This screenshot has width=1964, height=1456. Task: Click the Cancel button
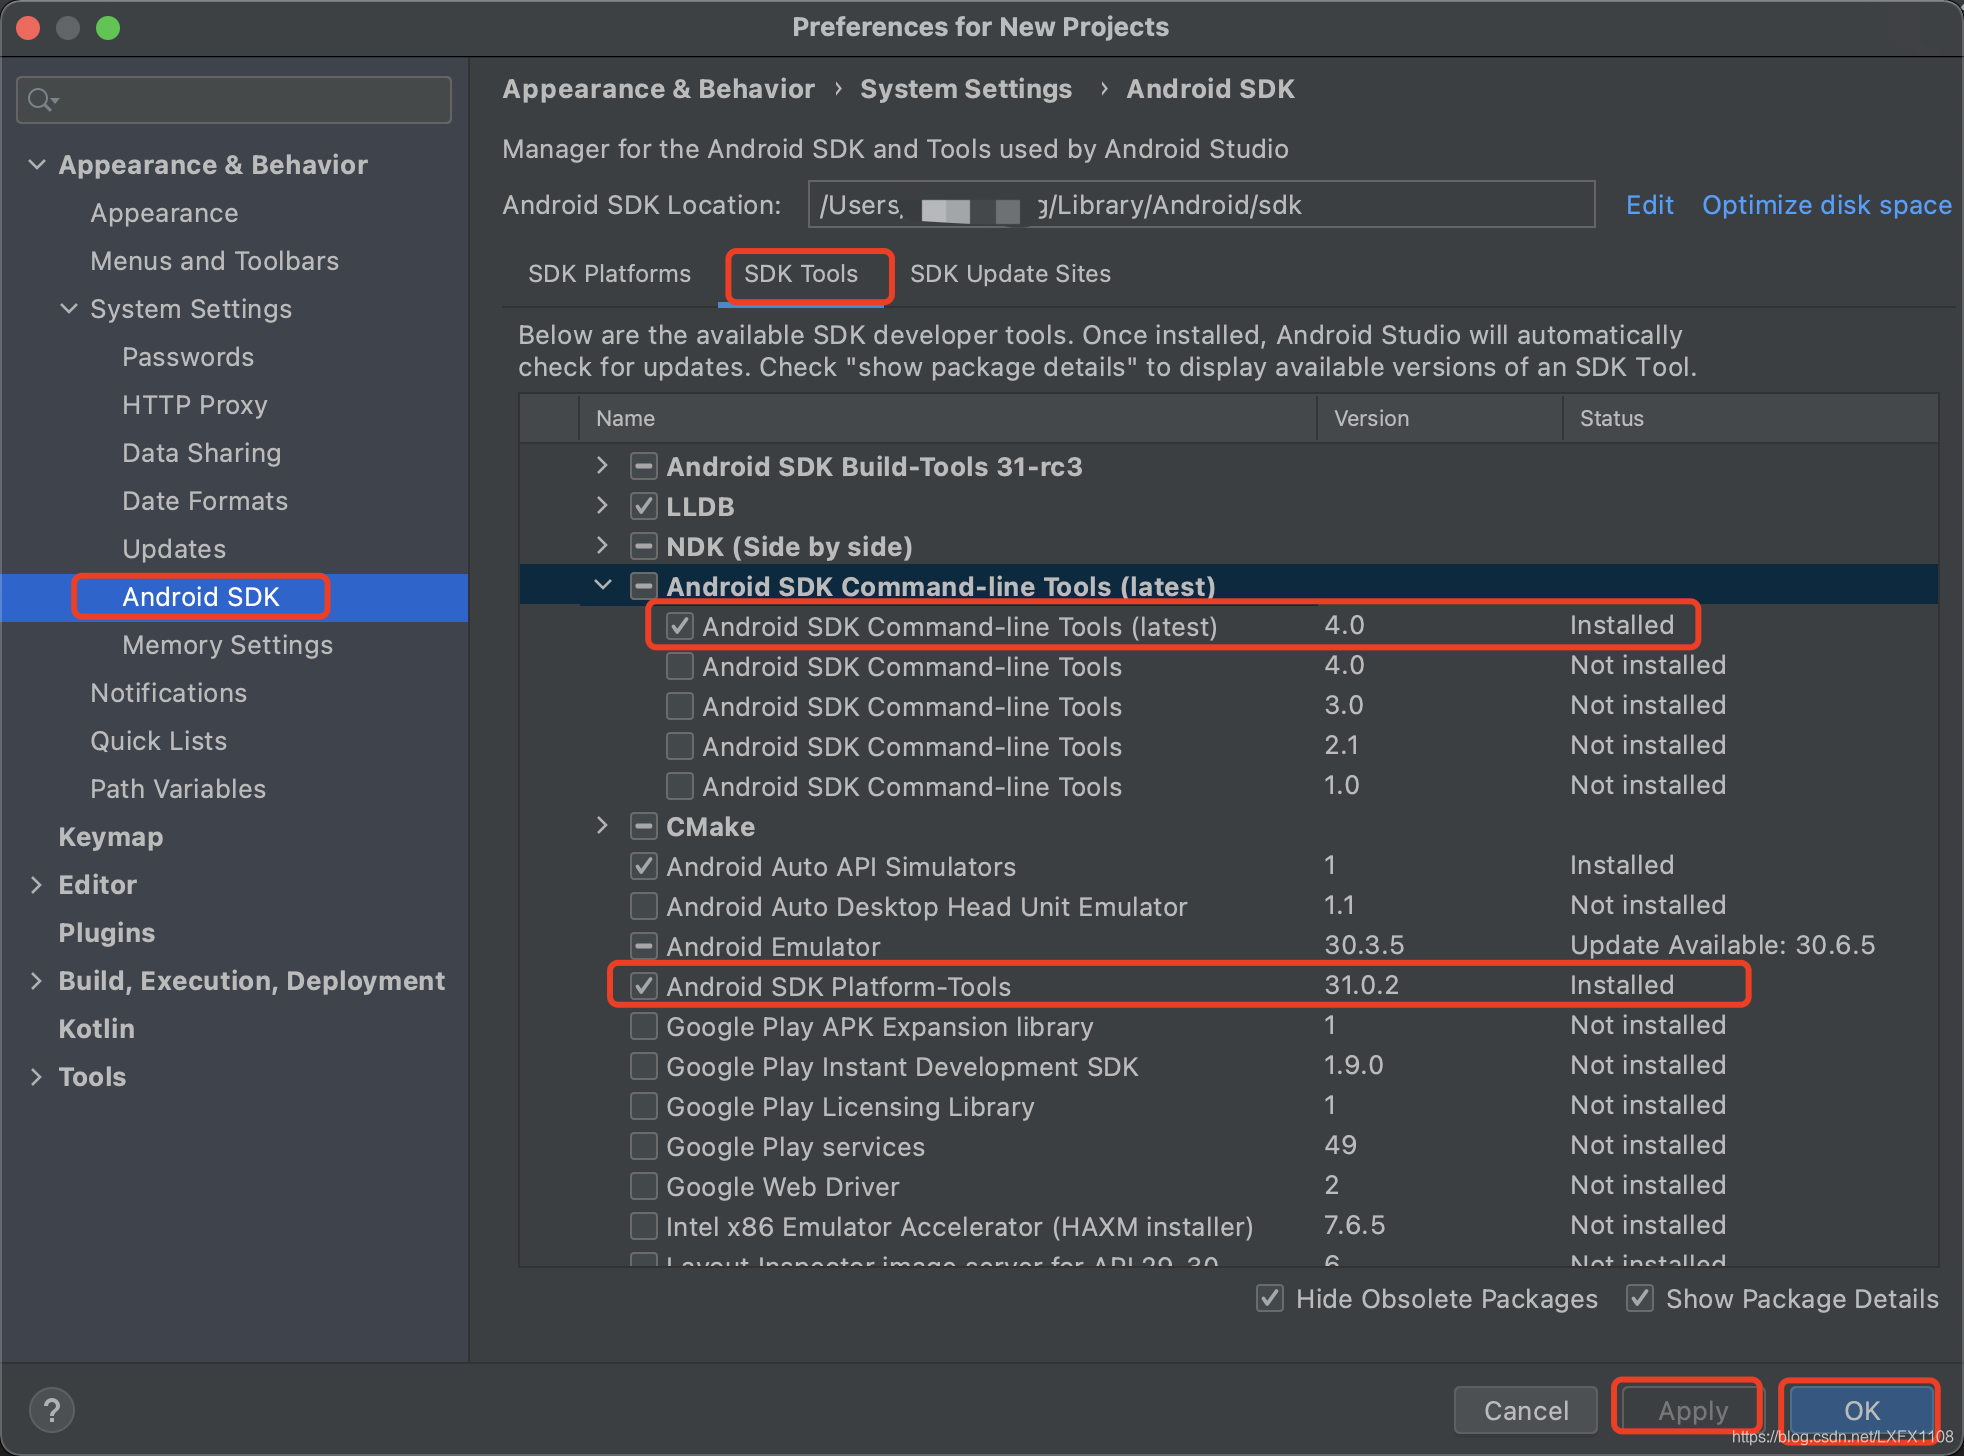(x=1525, y=1410)
